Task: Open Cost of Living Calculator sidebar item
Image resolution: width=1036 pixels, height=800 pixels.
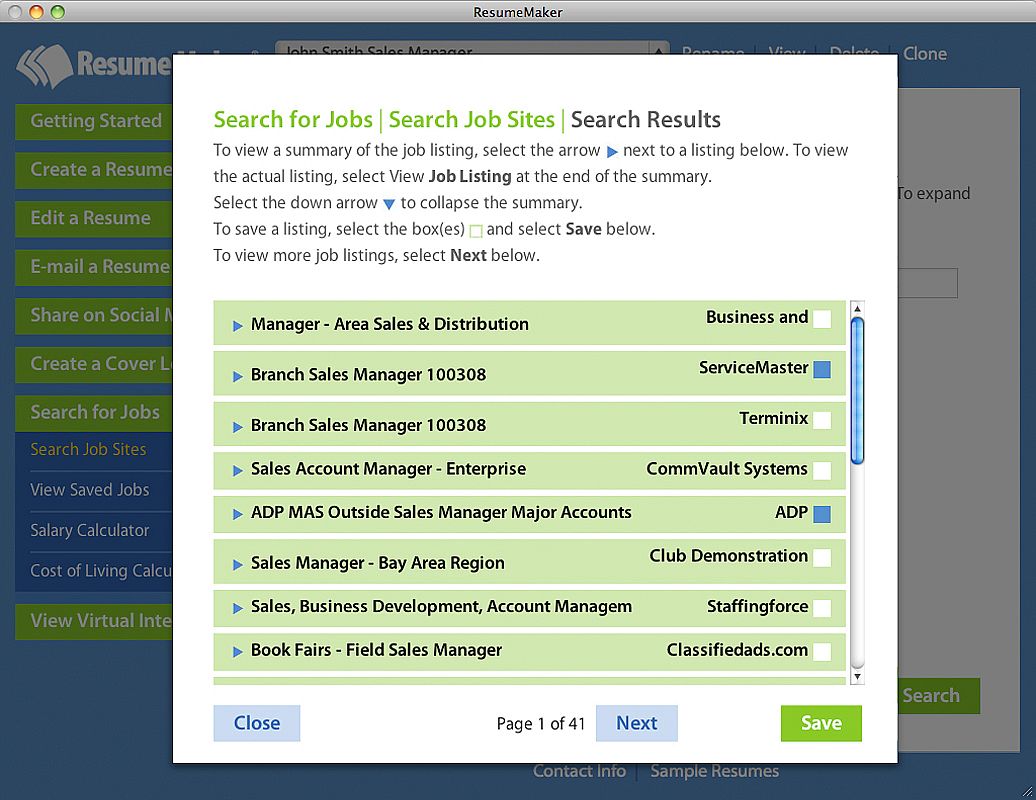Action: click(x=100, y=571)
